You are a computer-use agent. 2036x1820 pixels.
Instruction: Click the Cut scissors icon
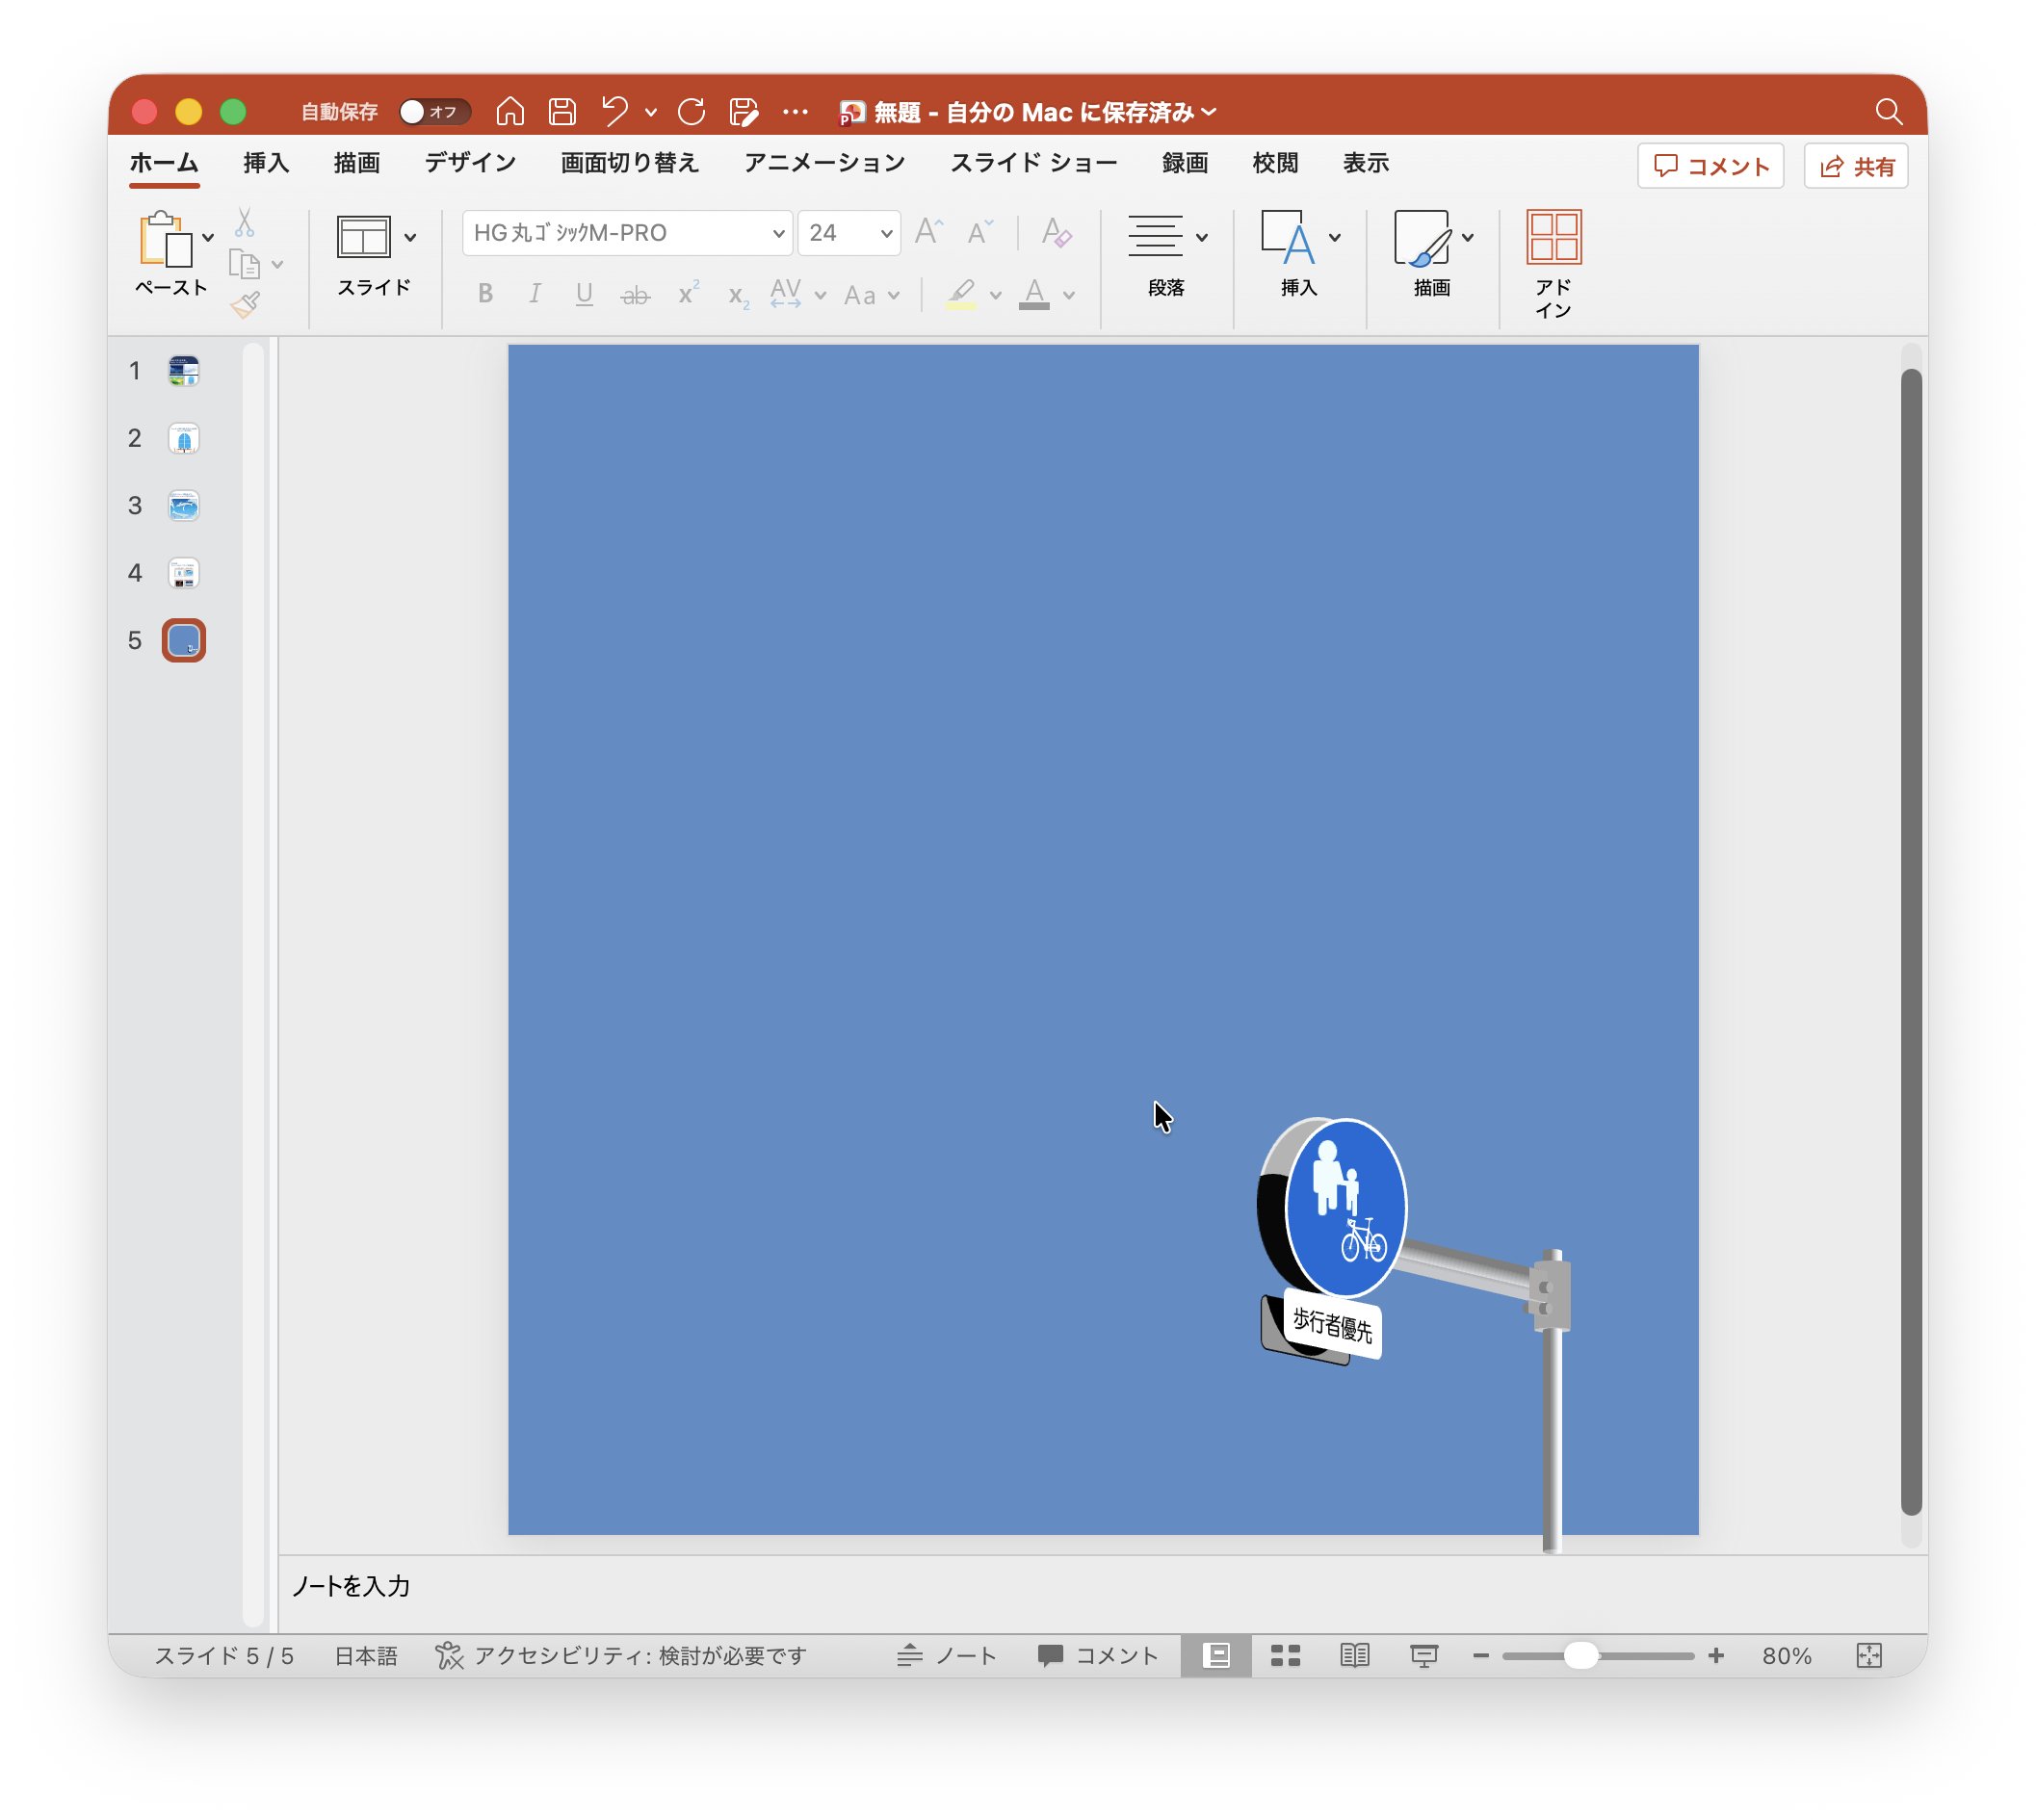tap(245, 222)
